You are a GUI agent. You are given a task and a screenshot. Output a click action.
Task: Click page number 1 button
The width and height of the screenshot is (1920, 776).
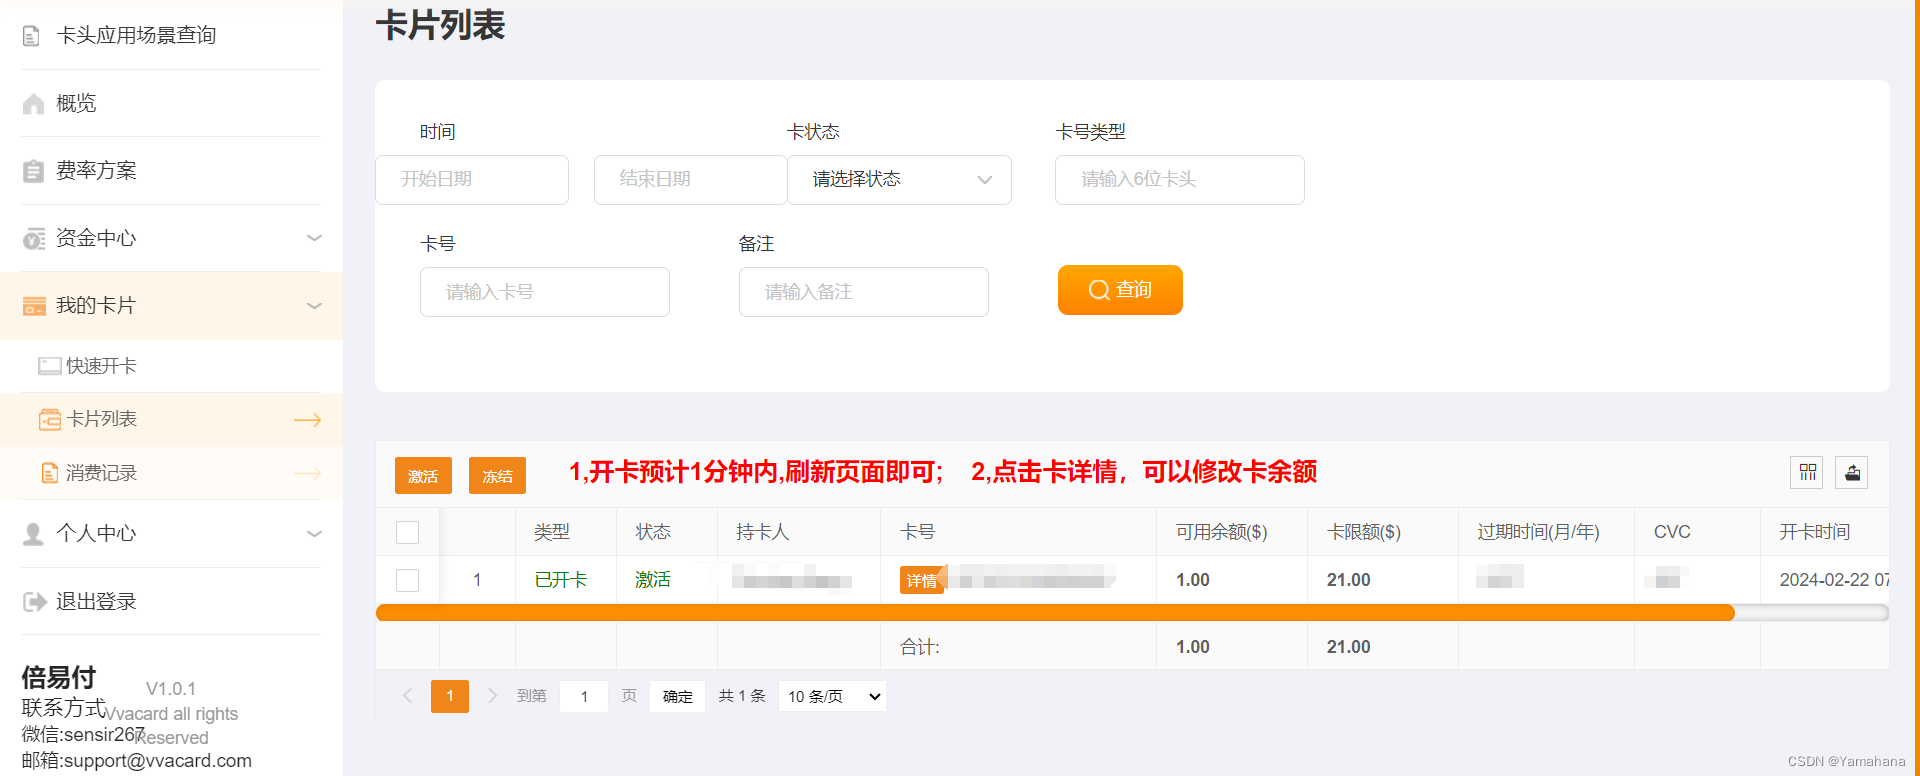click(450, 696)
